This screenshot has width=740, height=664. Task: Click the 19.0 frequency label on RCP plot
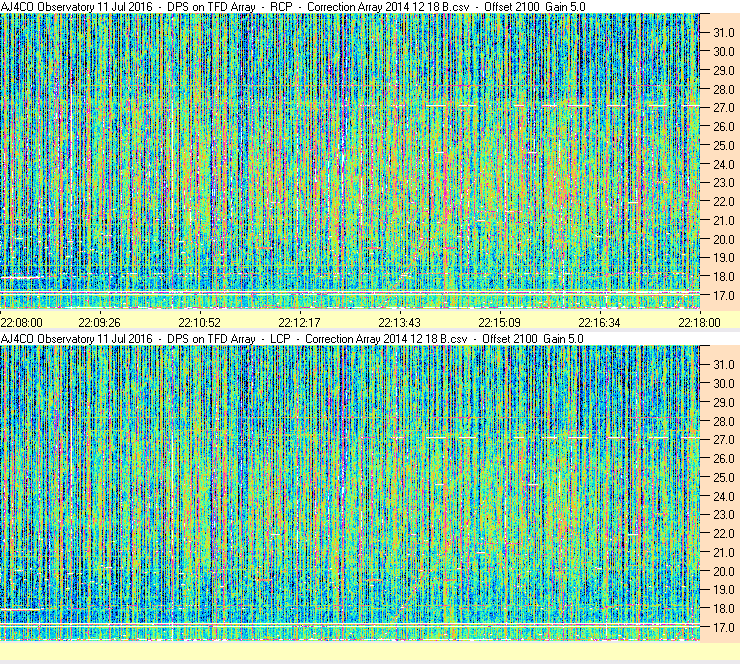tap(724, 258)
